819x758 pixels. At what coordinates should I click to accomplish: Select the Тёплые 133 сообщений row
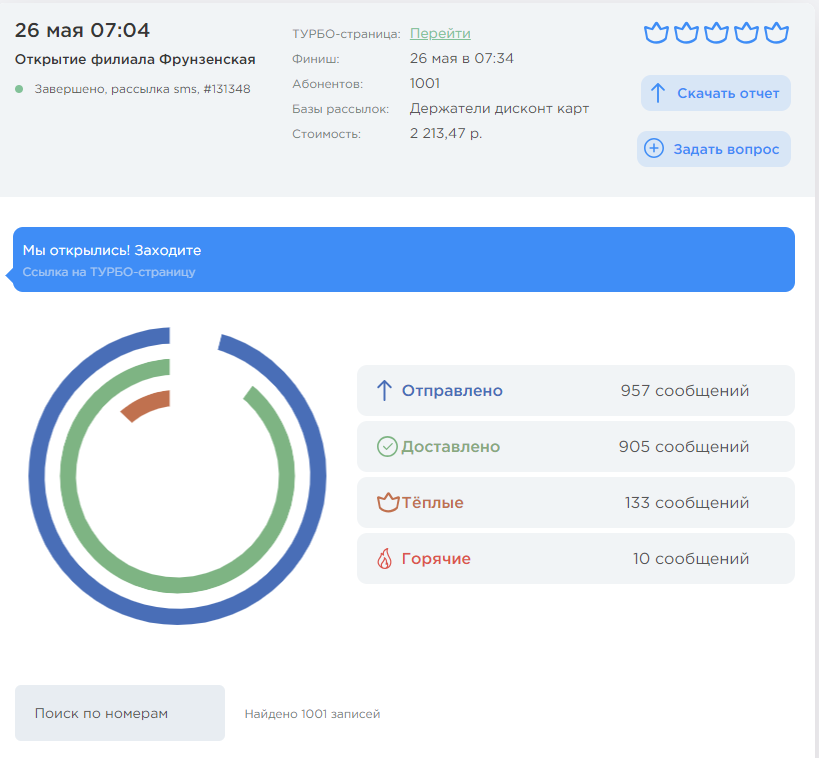coord(575,503)
